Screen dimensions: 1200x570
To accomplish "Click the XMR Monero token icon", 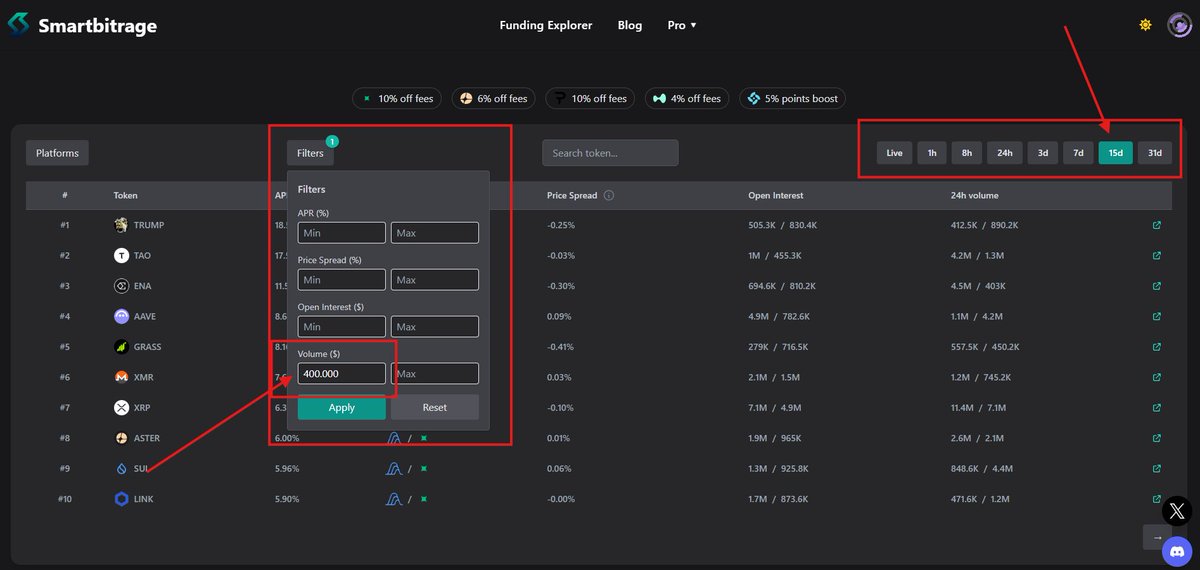I will [x=121, y=377].
